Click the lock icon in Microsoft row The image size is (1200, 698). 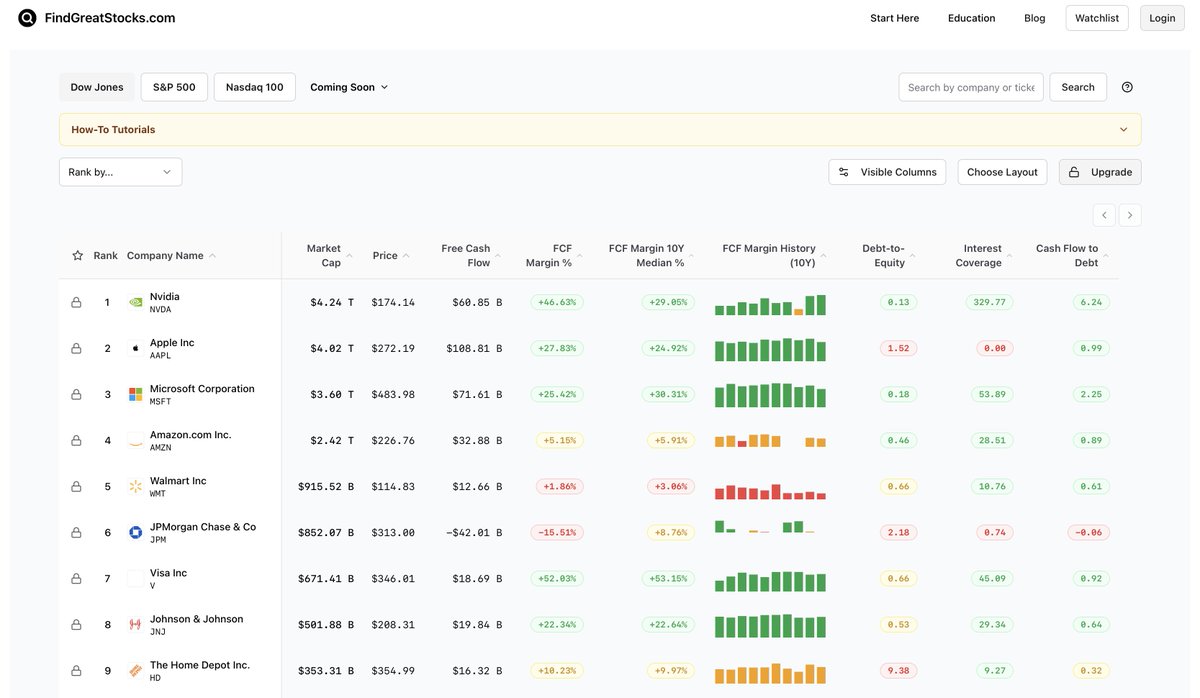(x=76, y=394)
